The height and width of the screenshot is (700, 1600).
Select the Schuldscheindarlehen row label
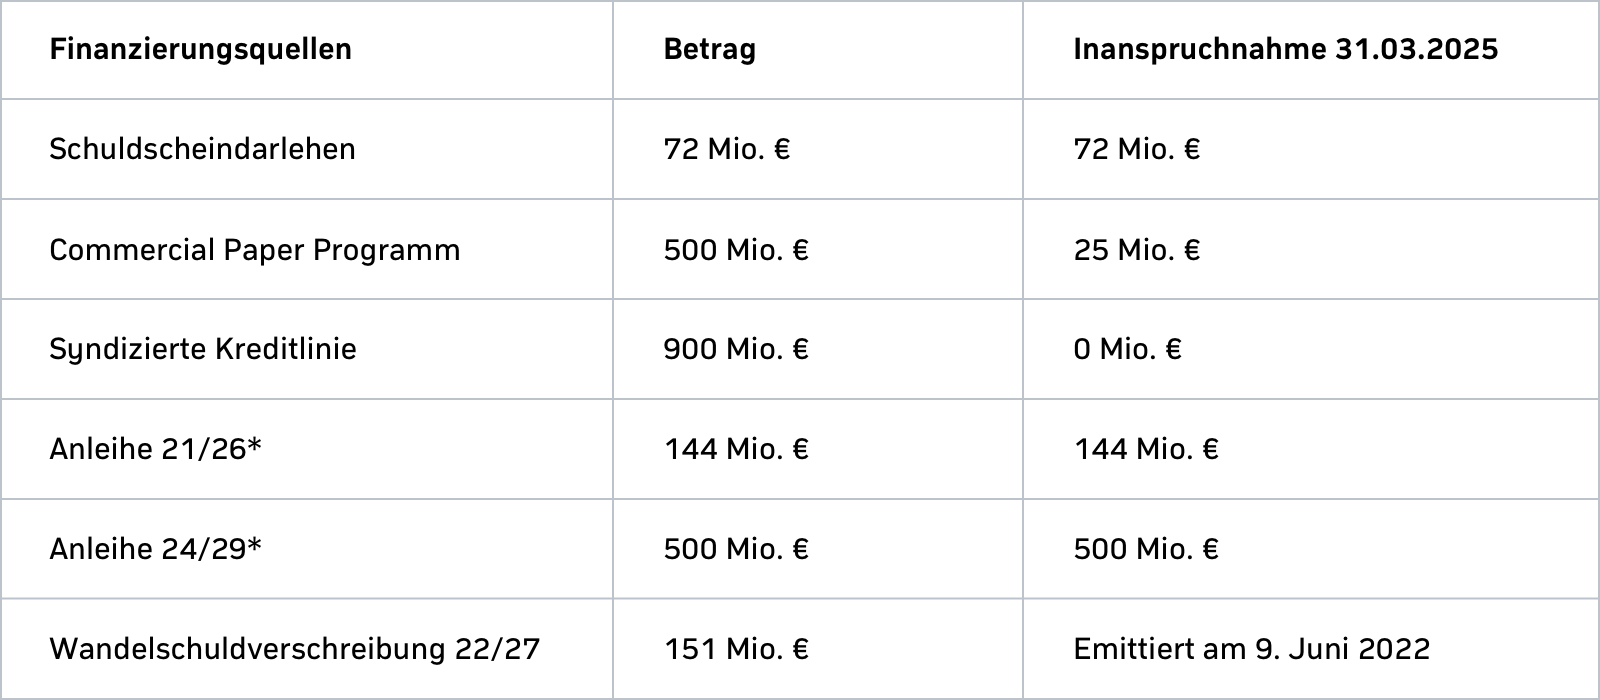pyautogui.click(x=202, y=149)
